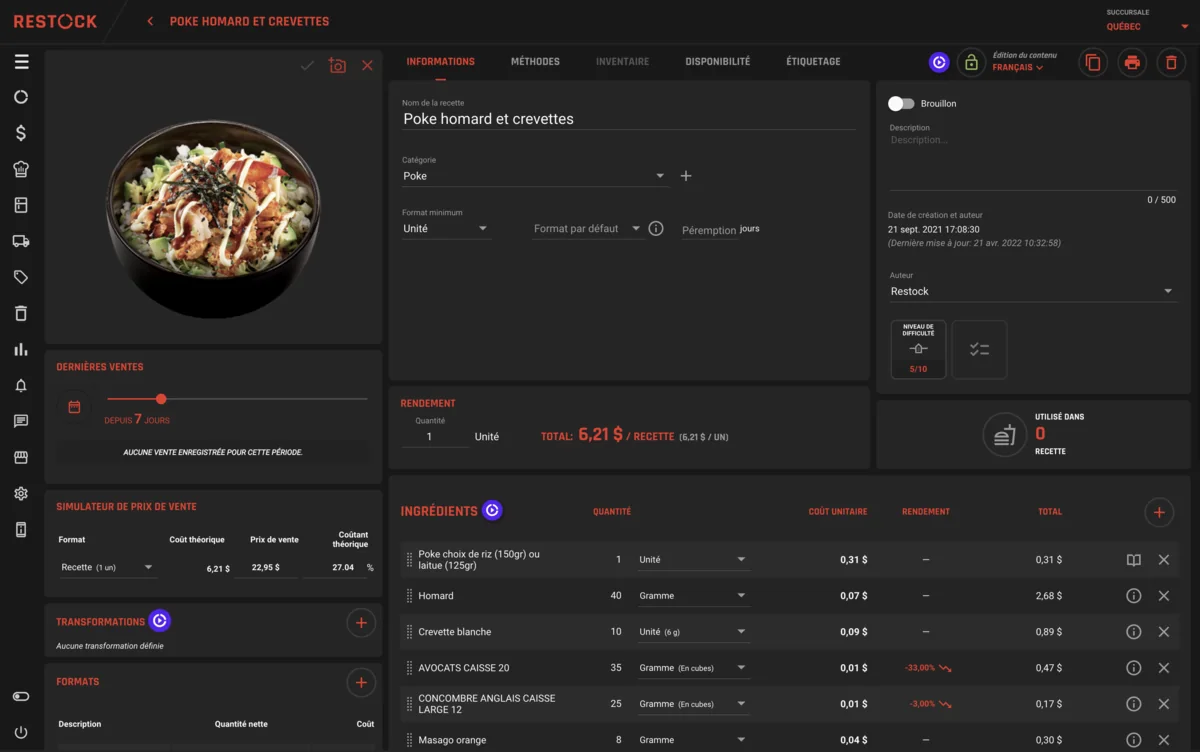
Task: Add a category with the plus beside Poke
Action: [x=686, y=176]
